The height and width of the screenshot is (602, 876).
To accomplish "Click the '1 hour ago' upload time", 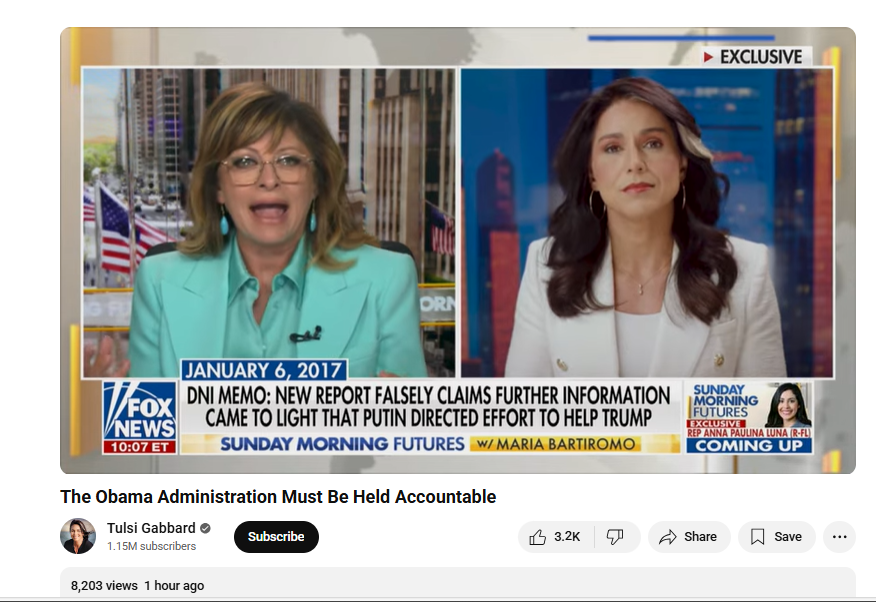I will (174, 586).
